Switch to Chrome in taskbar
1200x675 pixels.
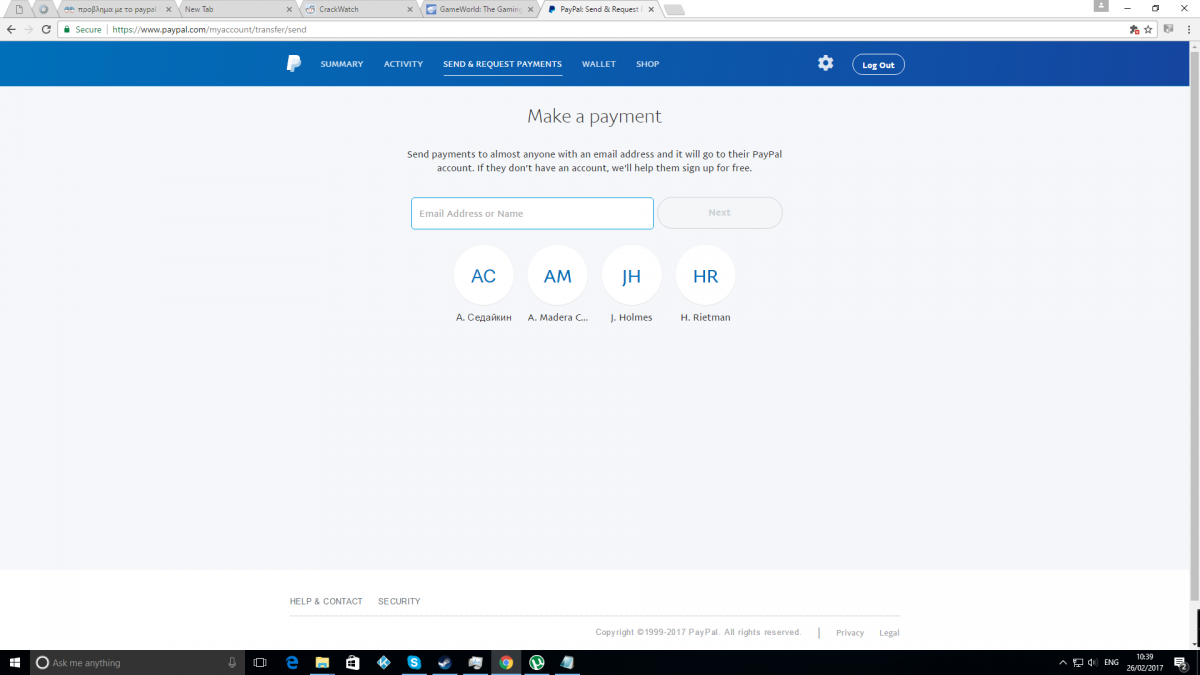click(x=506, y=662)
